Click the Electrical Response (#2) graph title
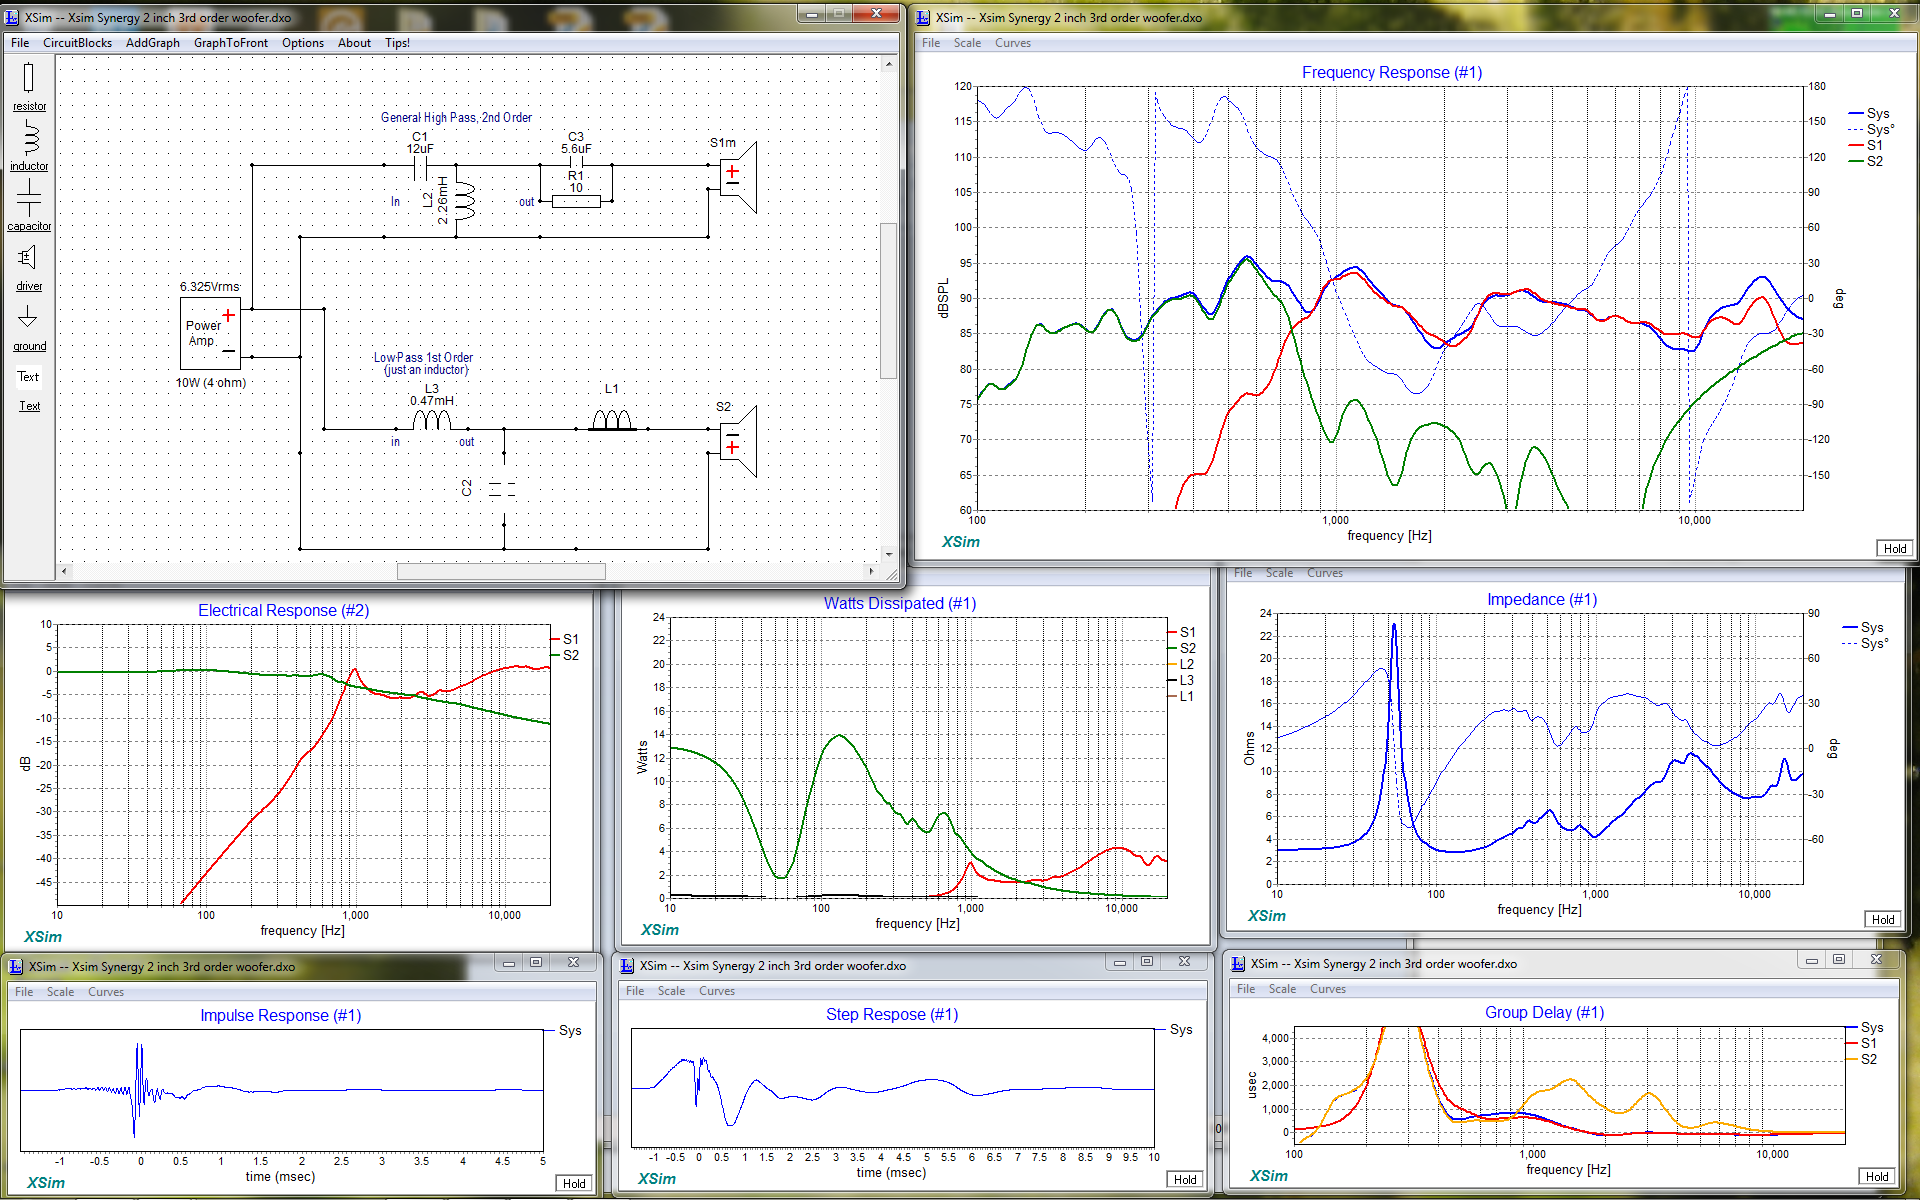The height and width of the screenshot is (1200, 1920). 283,610
